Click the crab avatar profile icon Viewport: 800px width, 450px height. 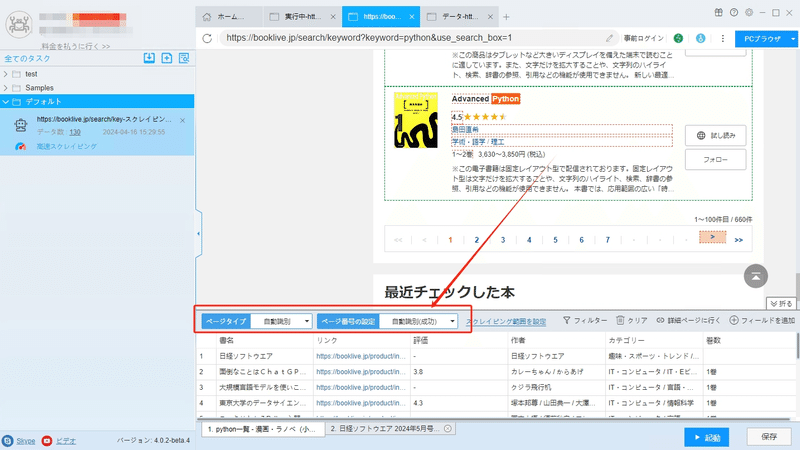(x=19, y=24)
